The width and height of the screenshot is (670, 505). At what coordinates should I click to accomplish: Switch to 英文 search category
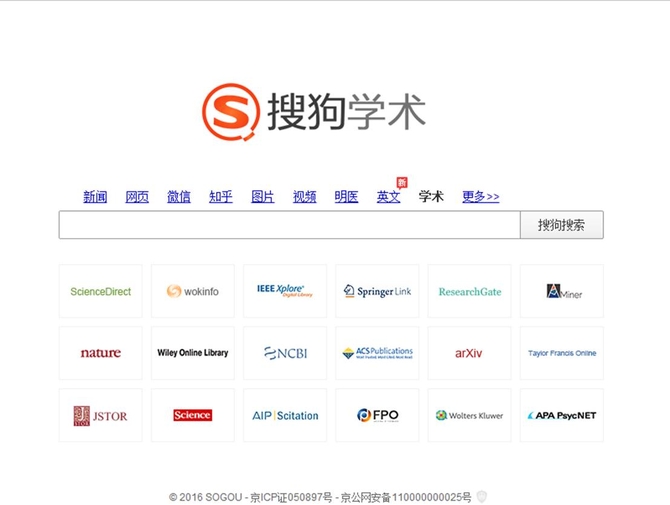click(x=388, y=197)
